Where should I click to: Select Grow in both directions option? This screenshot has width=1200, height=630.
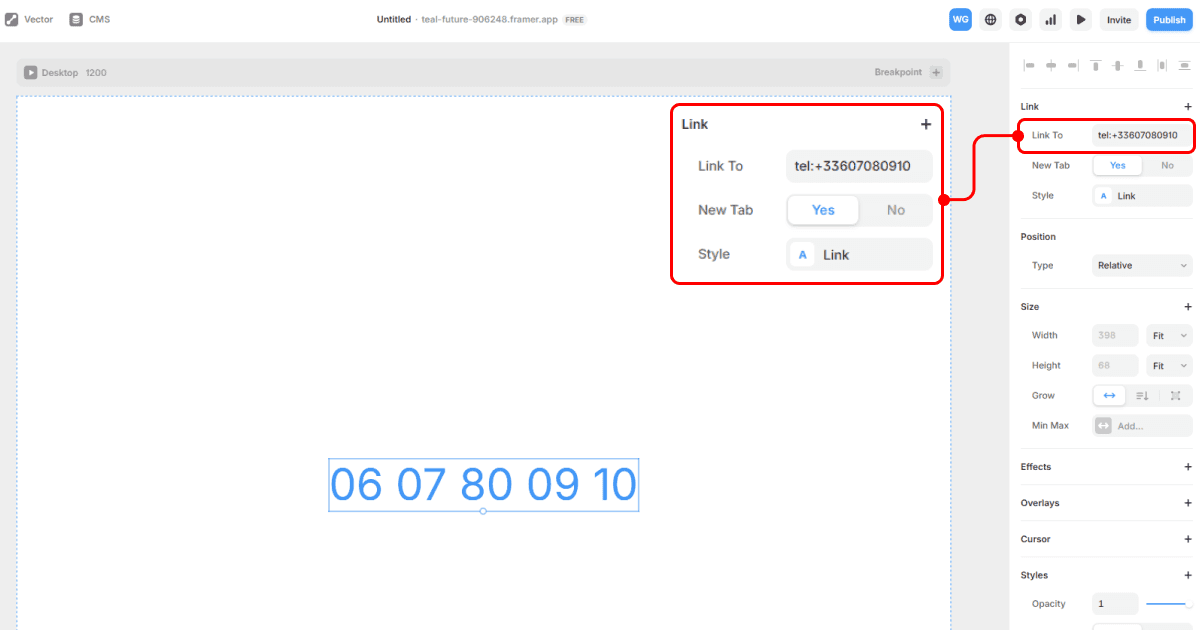1175,395
